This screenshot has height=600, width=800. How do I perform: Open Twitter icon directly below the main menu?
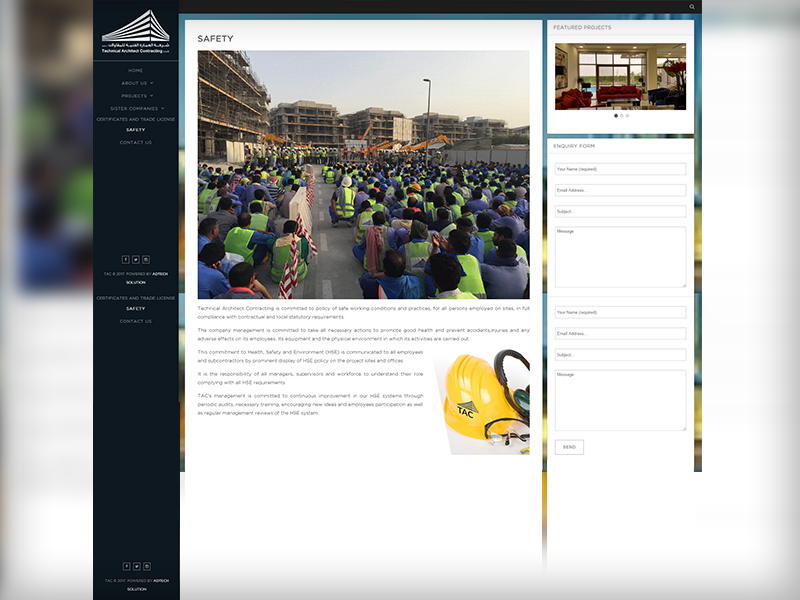click(x=136, y=259)
